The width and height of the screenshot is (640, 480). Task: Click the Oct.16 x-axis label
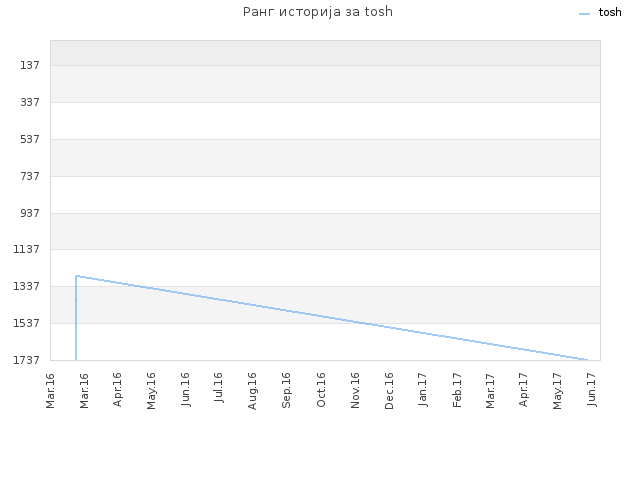tap(321, 390)
